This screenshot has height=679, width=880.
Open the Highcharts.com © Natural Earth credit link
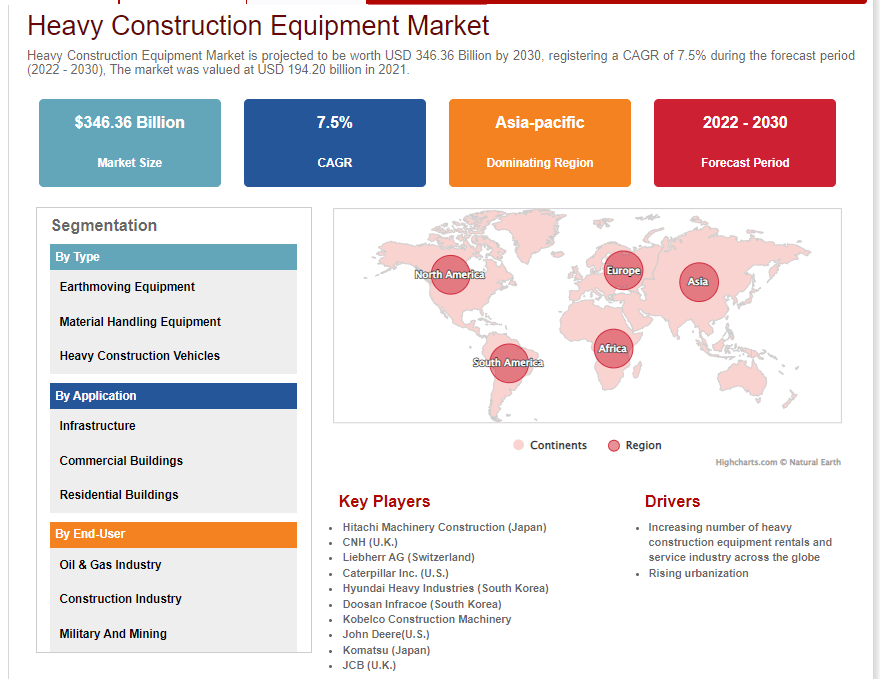pos(777,462)
